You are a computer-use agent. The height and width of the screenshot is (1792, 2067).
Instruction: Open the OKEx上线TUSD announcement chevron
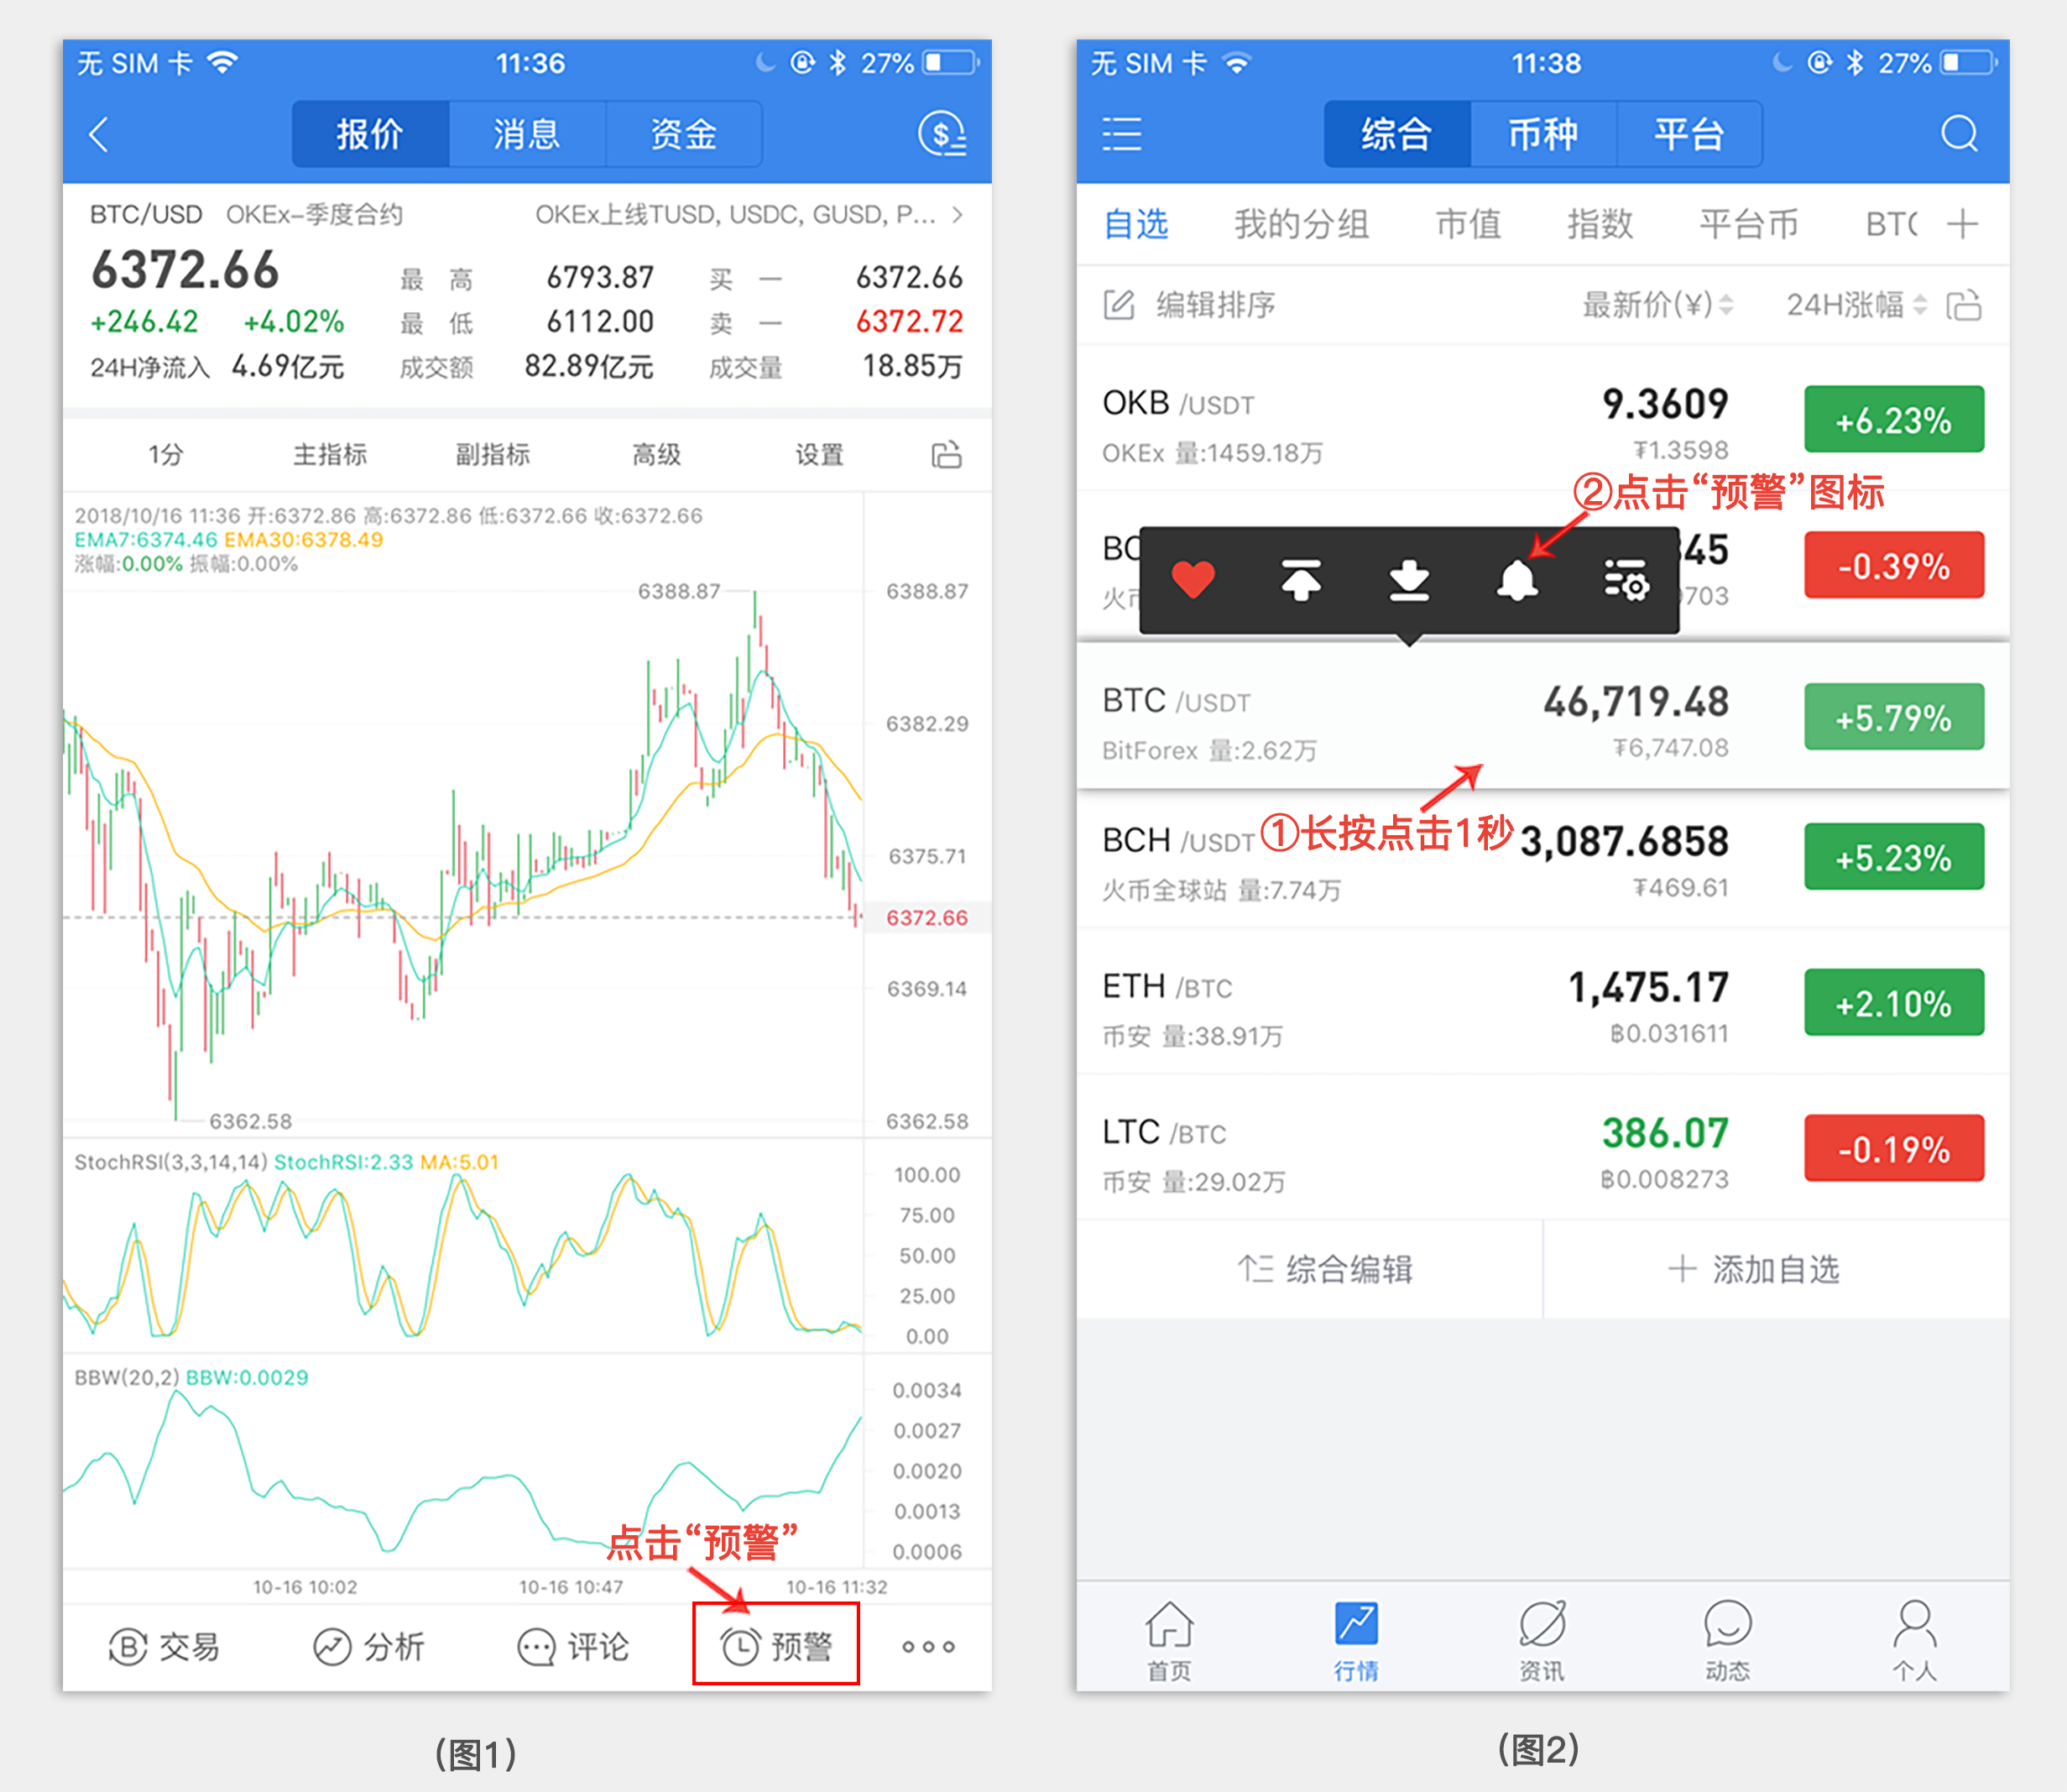coord(958,215)
